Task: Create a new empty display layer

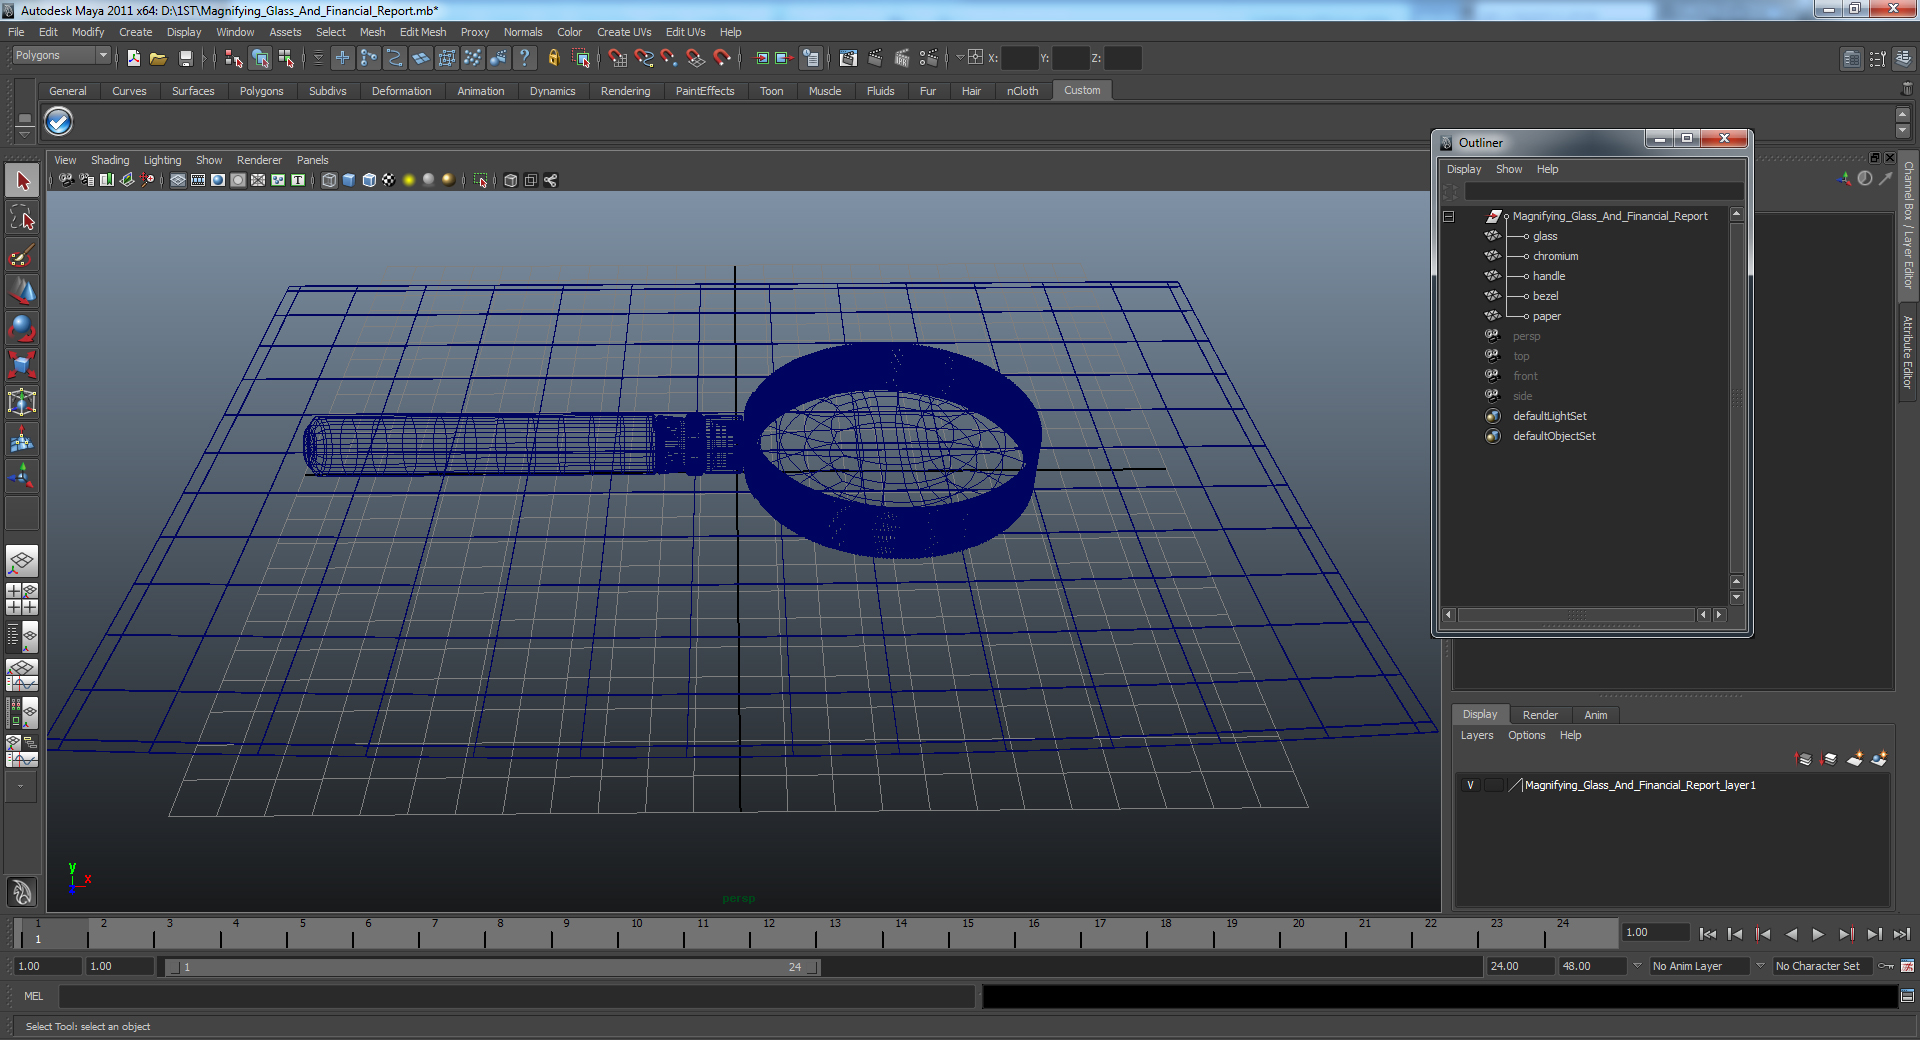Action: [x=1854, y=759]
